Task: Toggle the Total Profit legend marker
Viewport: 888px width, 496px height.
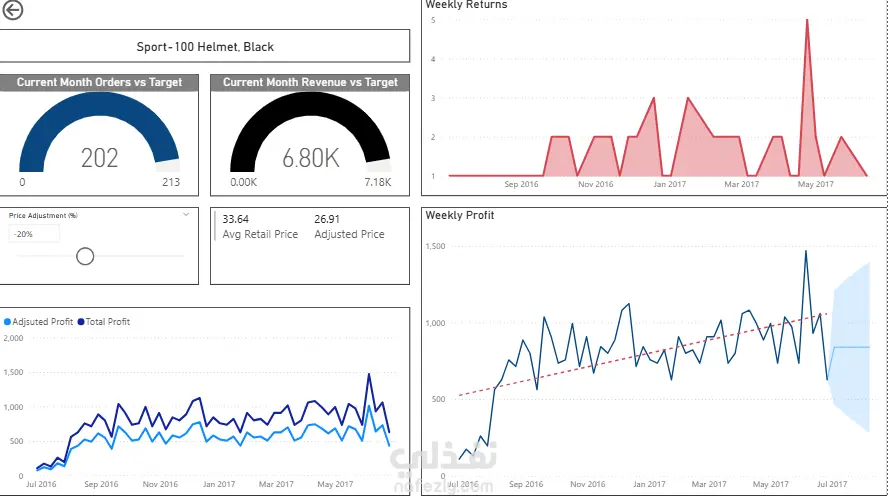Action: pyautogui.click(x=81, y=322)
